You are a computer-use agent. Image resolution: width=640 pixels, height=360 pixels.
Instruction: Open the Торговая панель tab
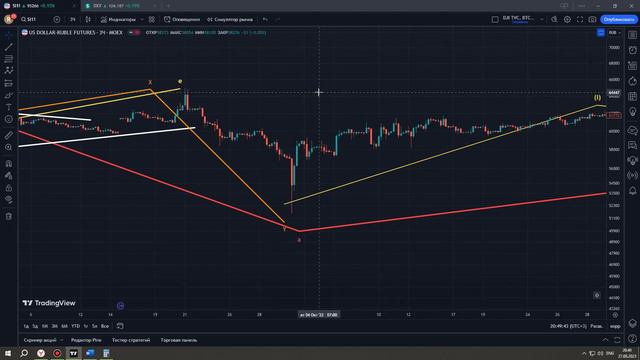click(x=179, y=340)
